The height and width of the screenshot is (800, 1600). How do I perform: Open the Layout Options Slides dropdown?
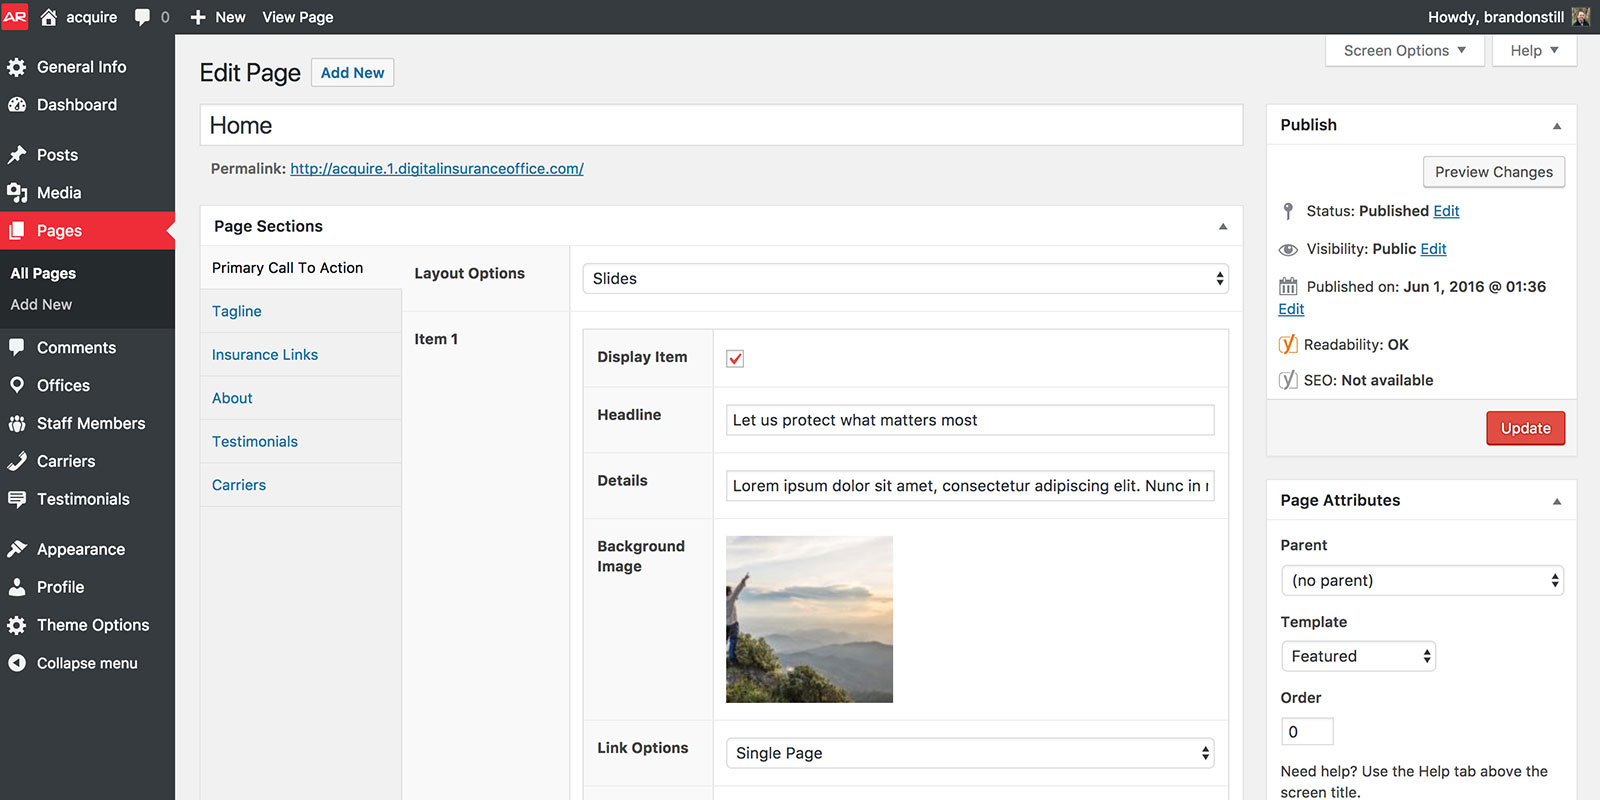(x=905, y=279)
